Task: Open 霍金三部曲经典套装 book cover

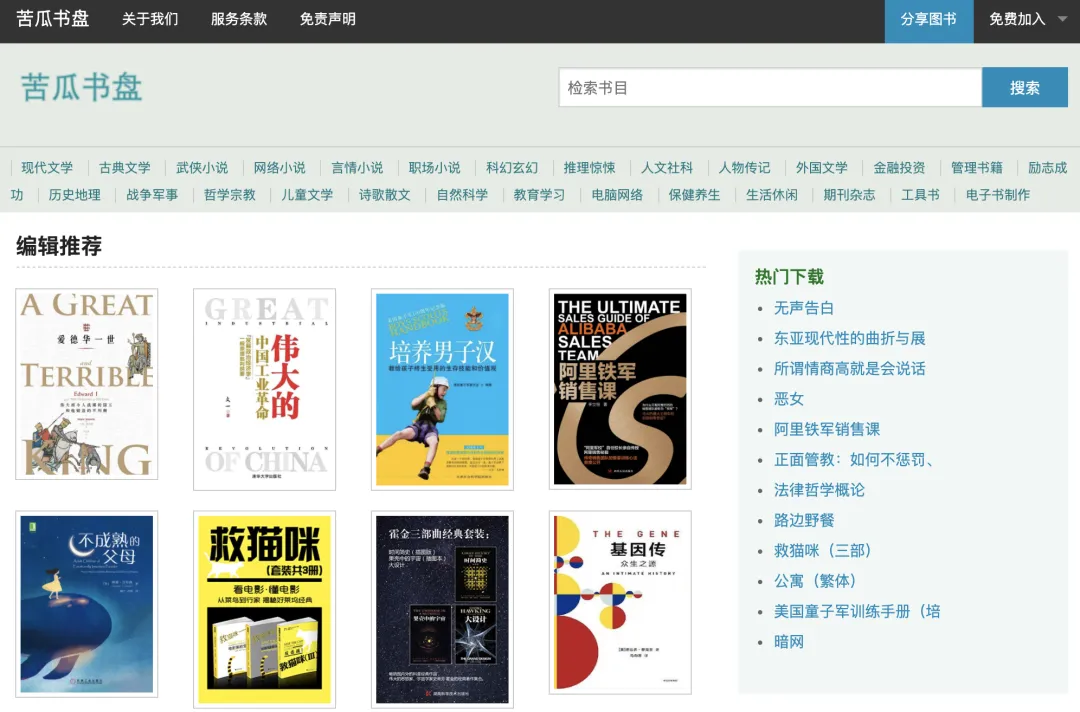Action: 442,609
